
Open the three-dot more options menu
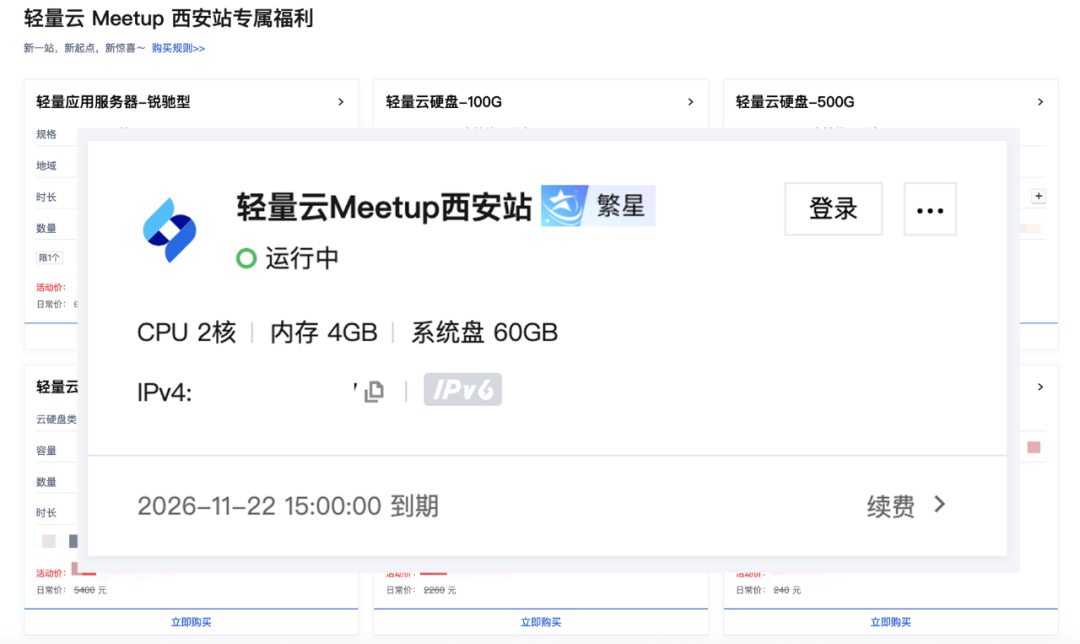(x=930, y=209)
